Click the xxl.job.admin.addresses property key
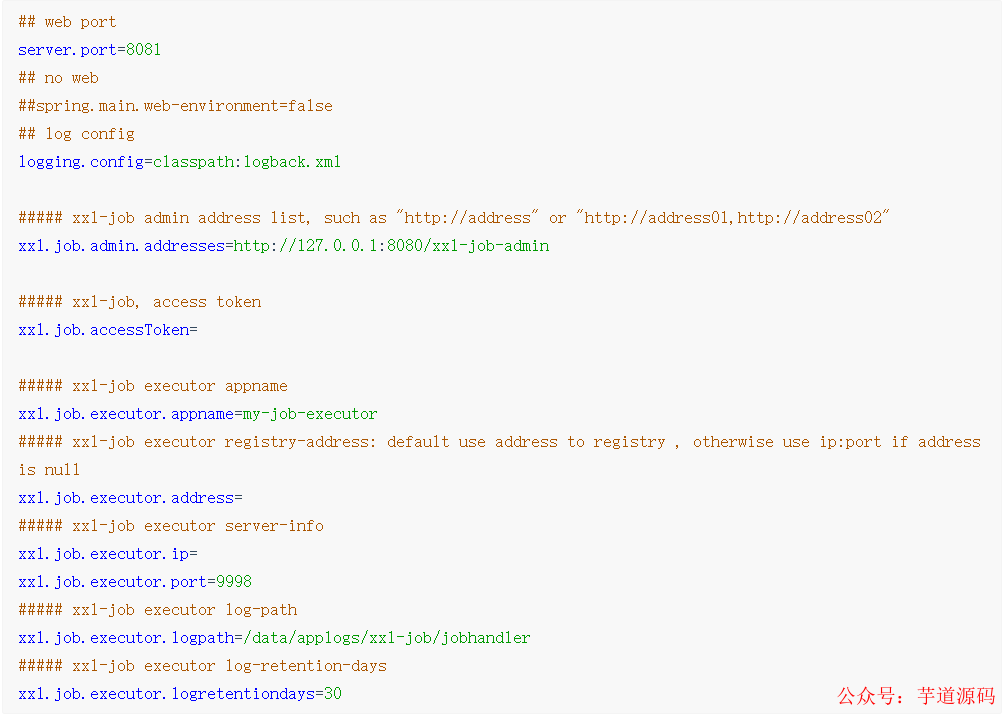The width and height of the screenshot is (1007, 716). [121, 246]
